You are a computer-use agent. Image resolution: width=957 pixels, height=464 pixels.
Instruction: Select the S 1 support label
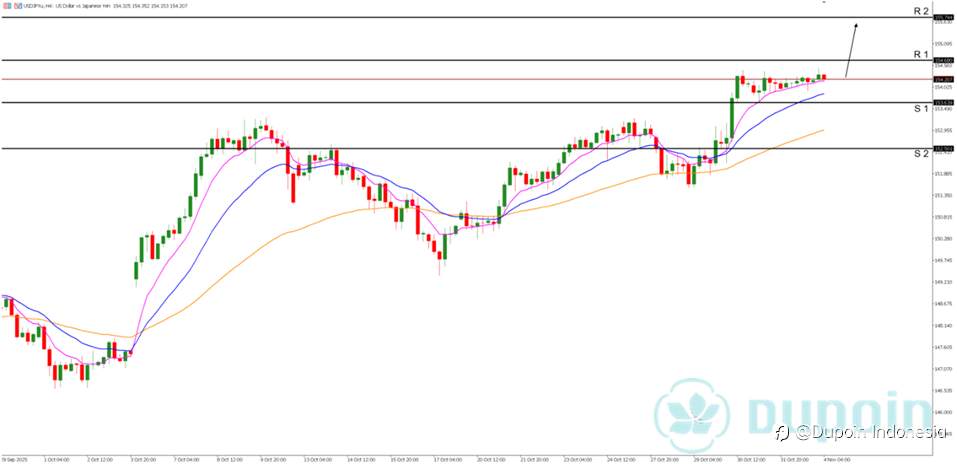(921, 109)
